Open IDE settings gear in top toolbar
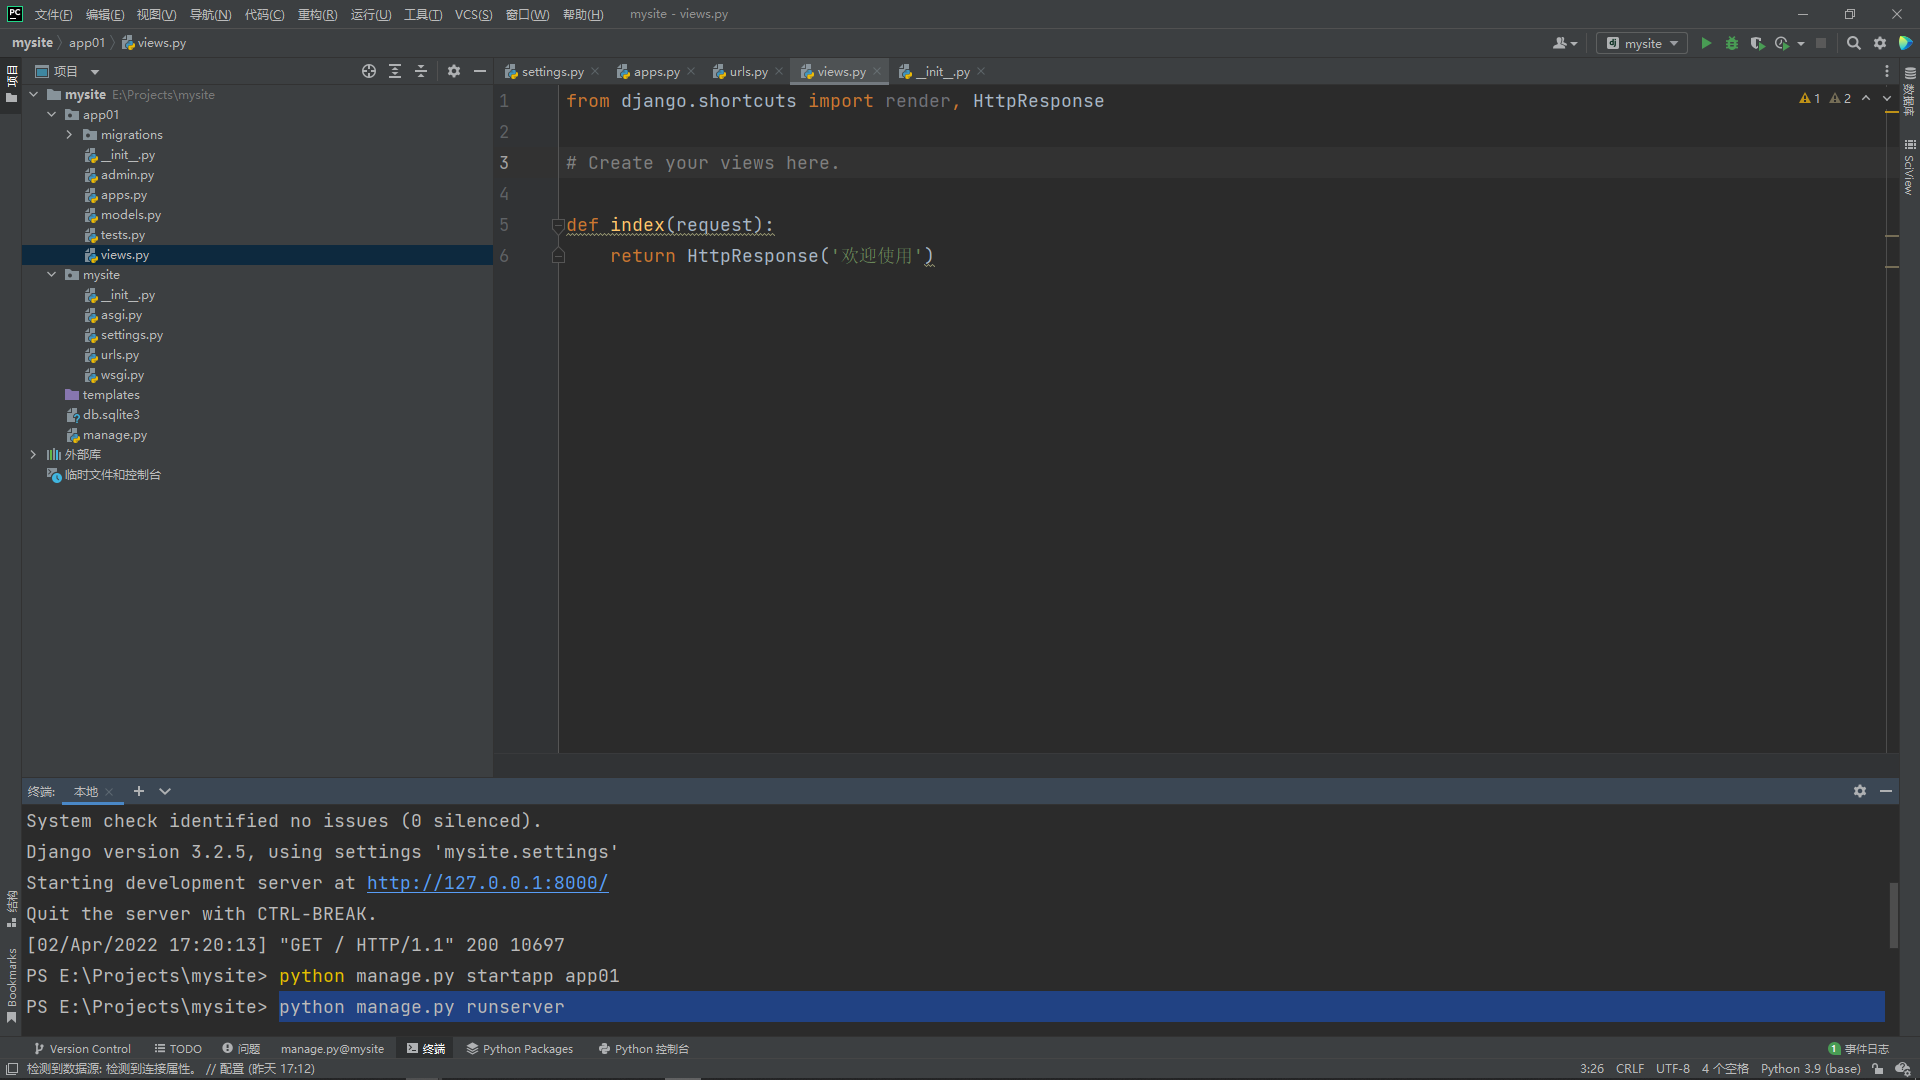This screenshot has width=1920, height=1080. [x=1880, y=43]
